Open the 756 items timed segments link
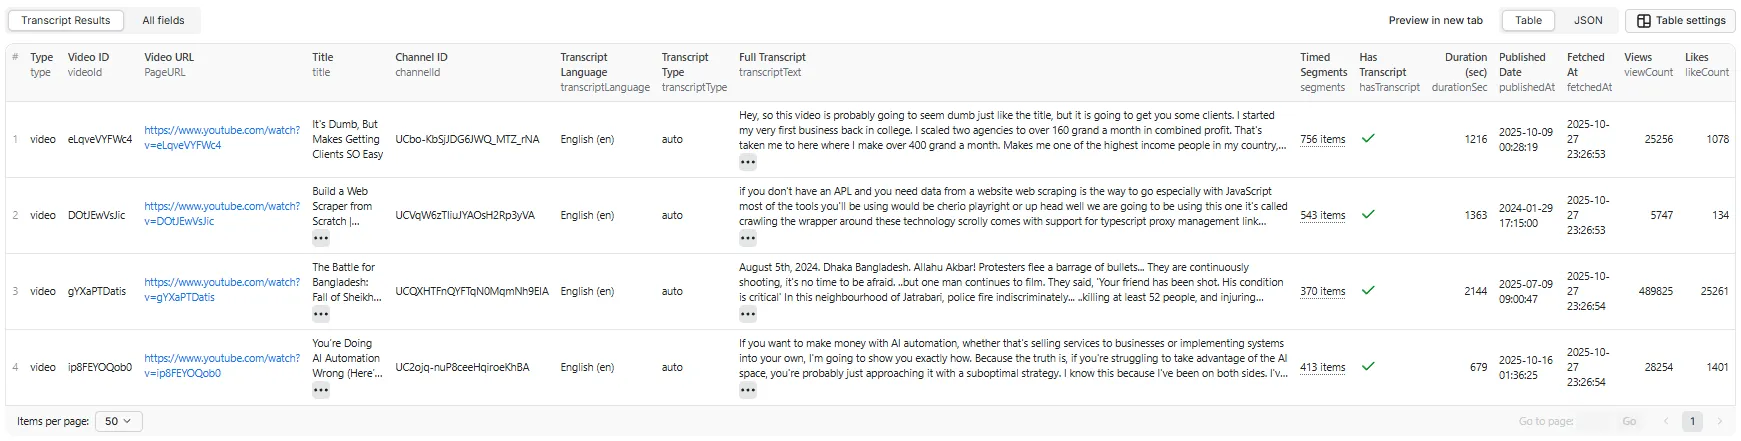 [1322, 139]
